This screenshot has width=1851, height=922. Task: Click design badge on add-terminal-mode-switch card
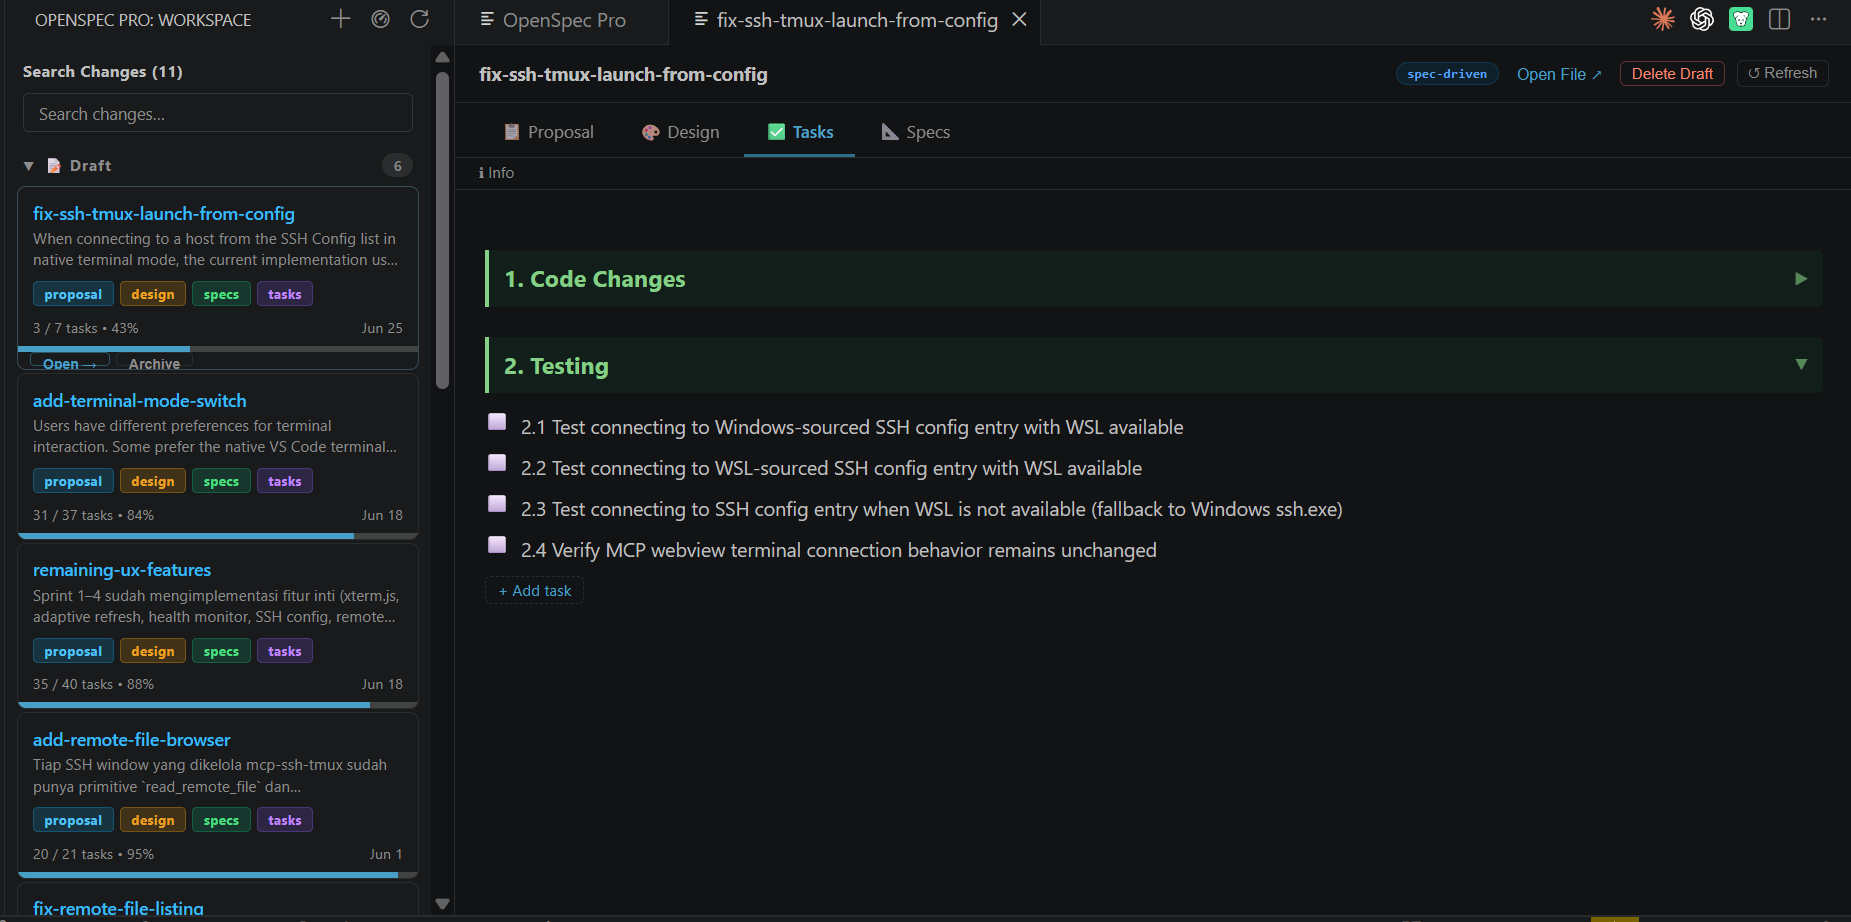coord(153,481)
